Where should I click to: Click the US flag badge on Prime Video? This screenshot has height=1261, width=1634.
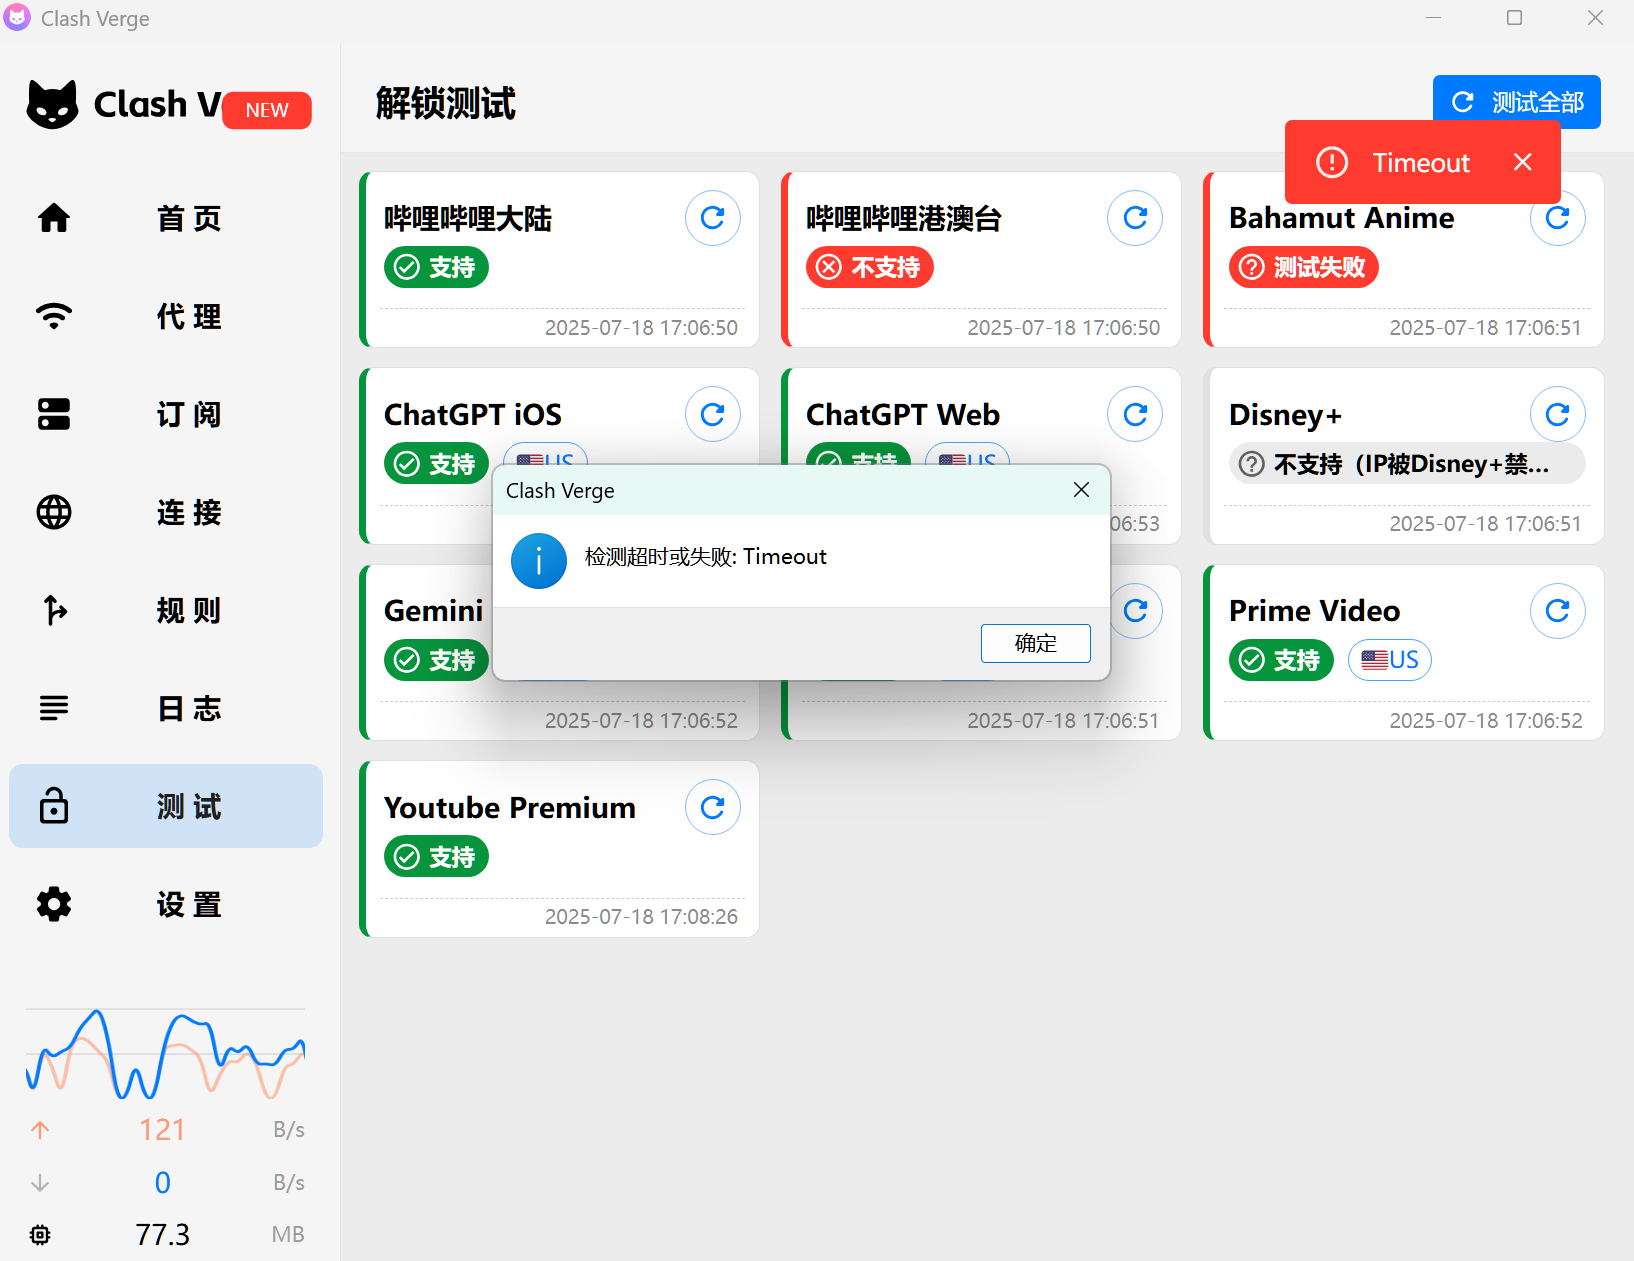1389,660
